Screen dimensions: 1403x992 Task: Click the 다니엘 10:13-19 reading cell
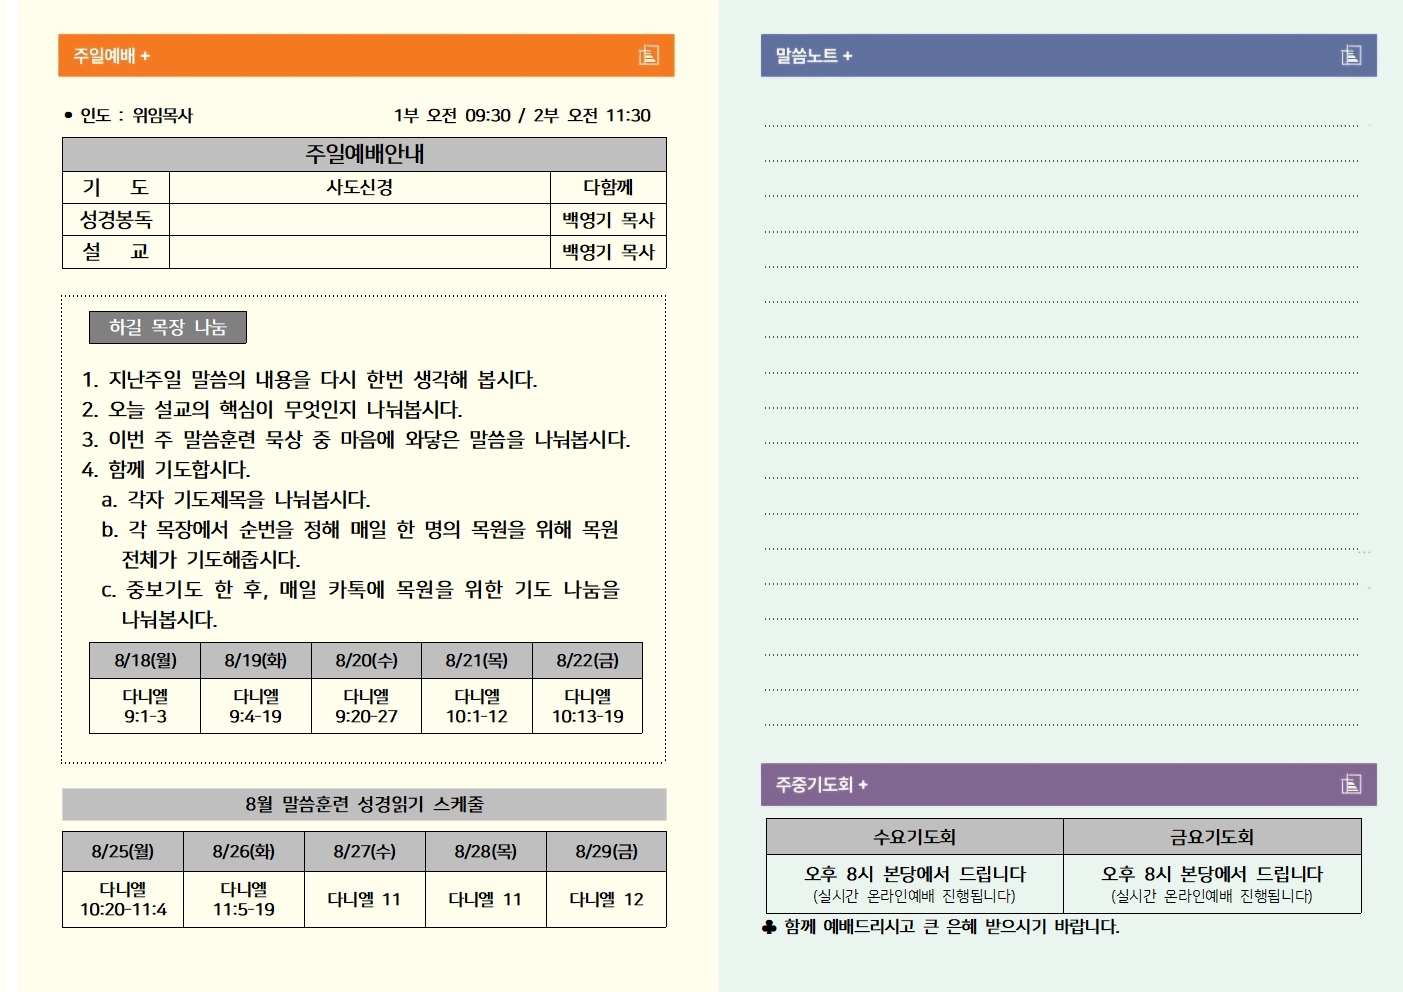click(x=587, y=706)
